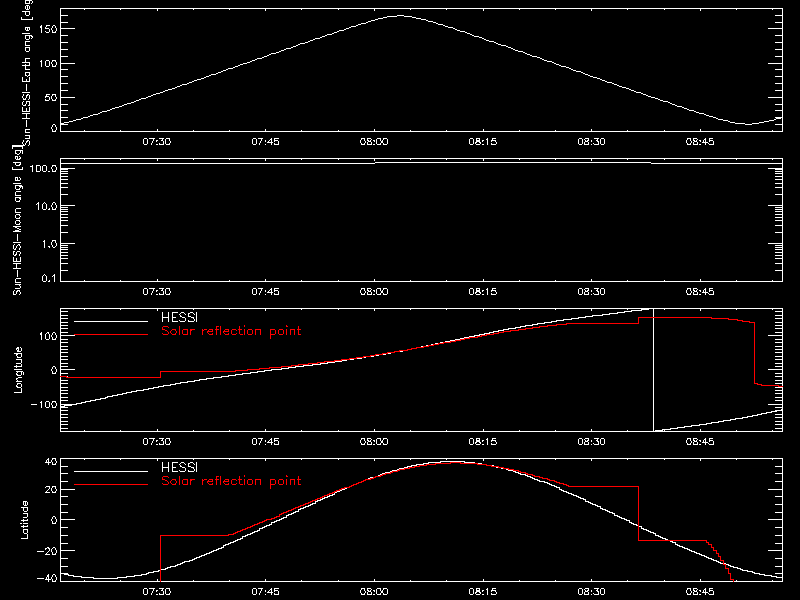Click the 50 tick on Earth angle axis
Viewport: 800px width, 600px height.
(x=51, y=98)
